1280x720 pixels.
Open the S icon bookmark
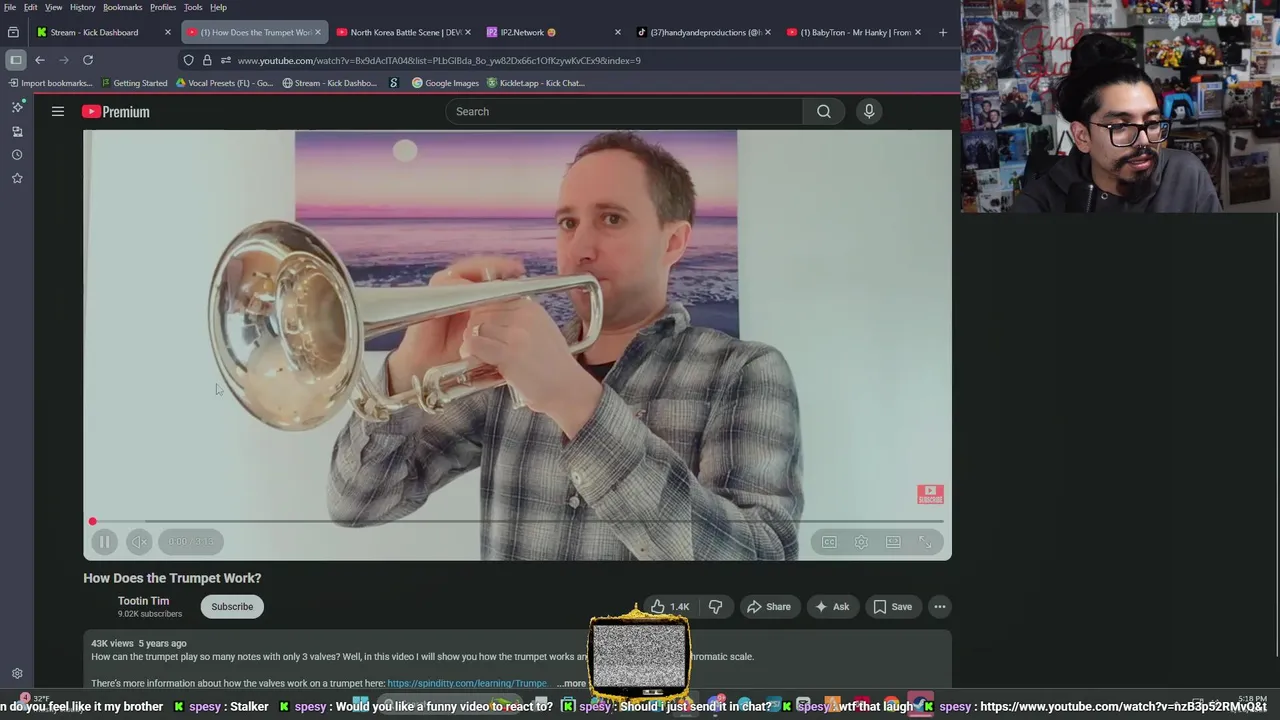coord(394,83)
